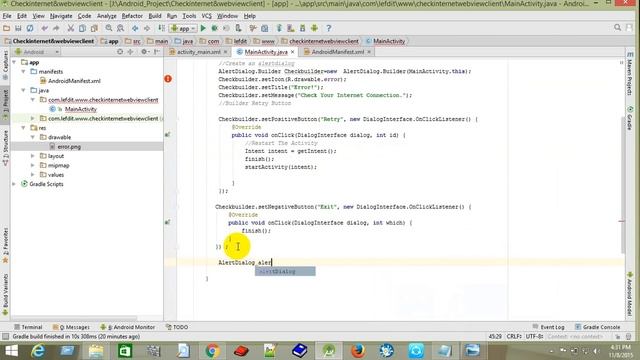Viewport: 640px width, 360px height.
Task: Collapse the app tree node
Action: (15, 62)
